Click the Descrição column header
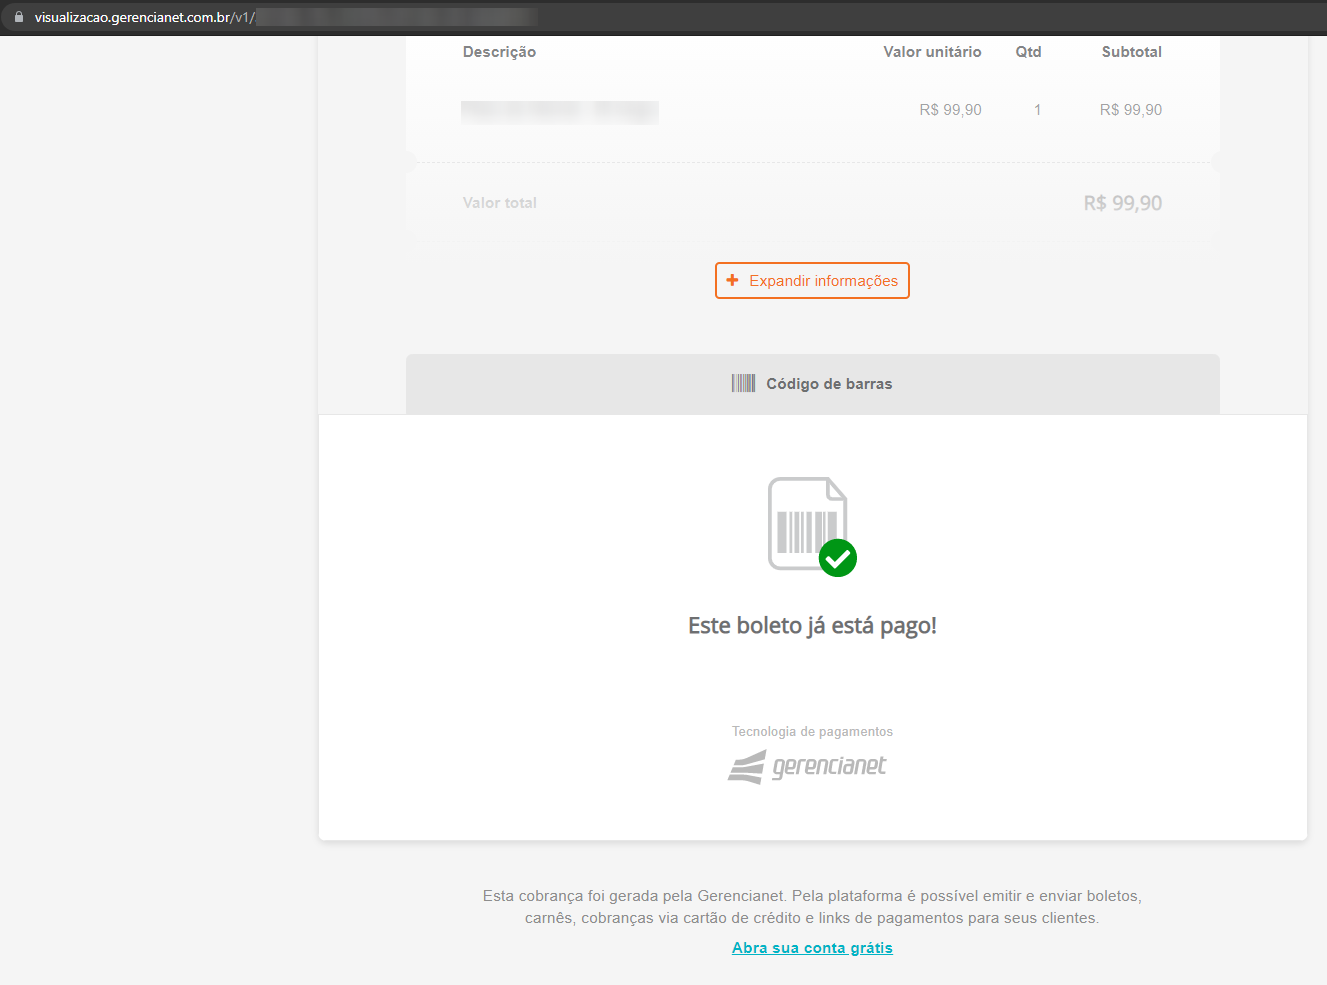Image resolution: width=1327 pixels, height=985 pixels. (x=499, y=52)
